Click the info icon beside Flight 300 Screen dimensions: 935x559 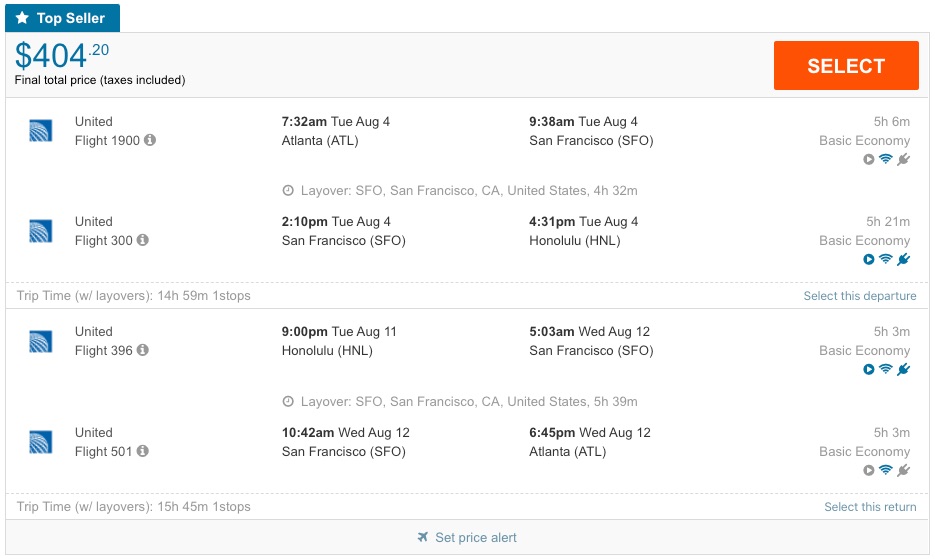[x=143, y=241]
